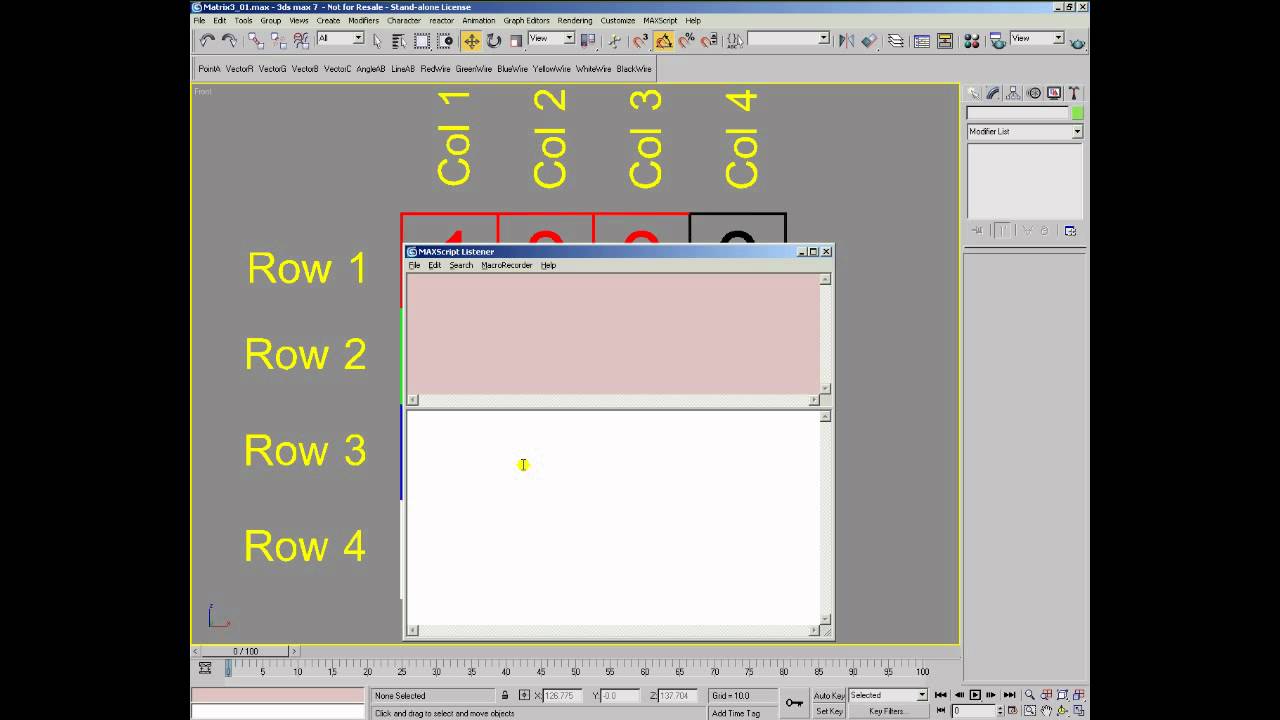This screenshot has height=720, width=1280.
Task: Click the RedWire toolbar button
Action: 435,69
